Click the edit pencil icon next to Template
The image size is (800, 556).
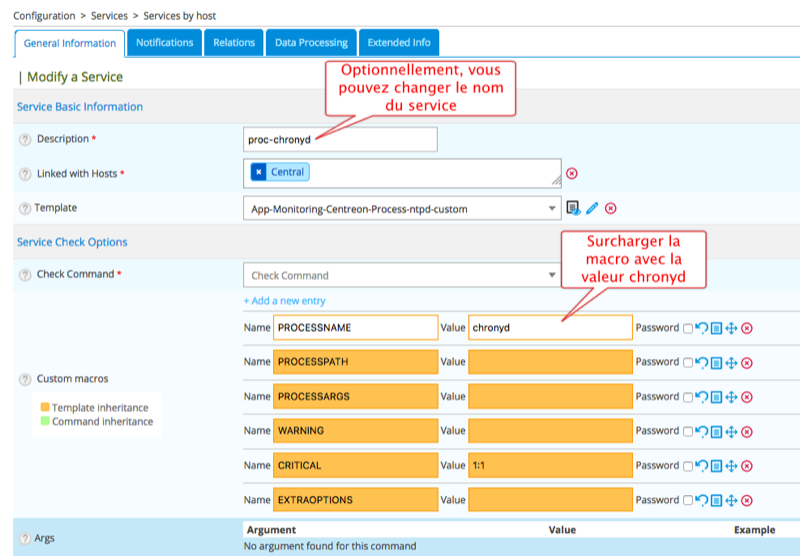[592, 208]
